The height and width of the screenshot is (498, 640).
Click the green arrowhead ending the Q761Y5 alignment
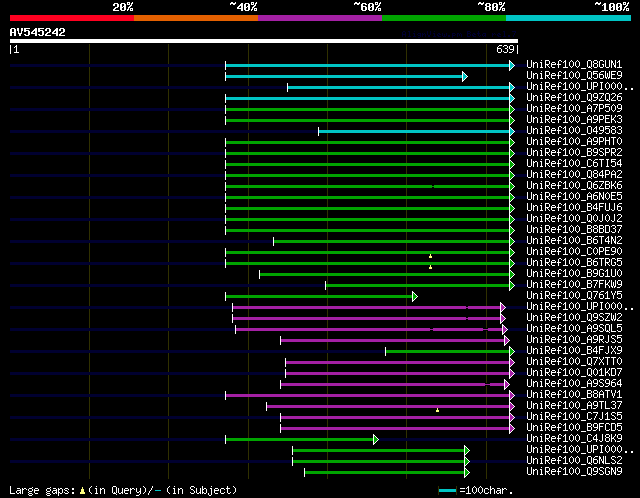[x=415, y=296]
